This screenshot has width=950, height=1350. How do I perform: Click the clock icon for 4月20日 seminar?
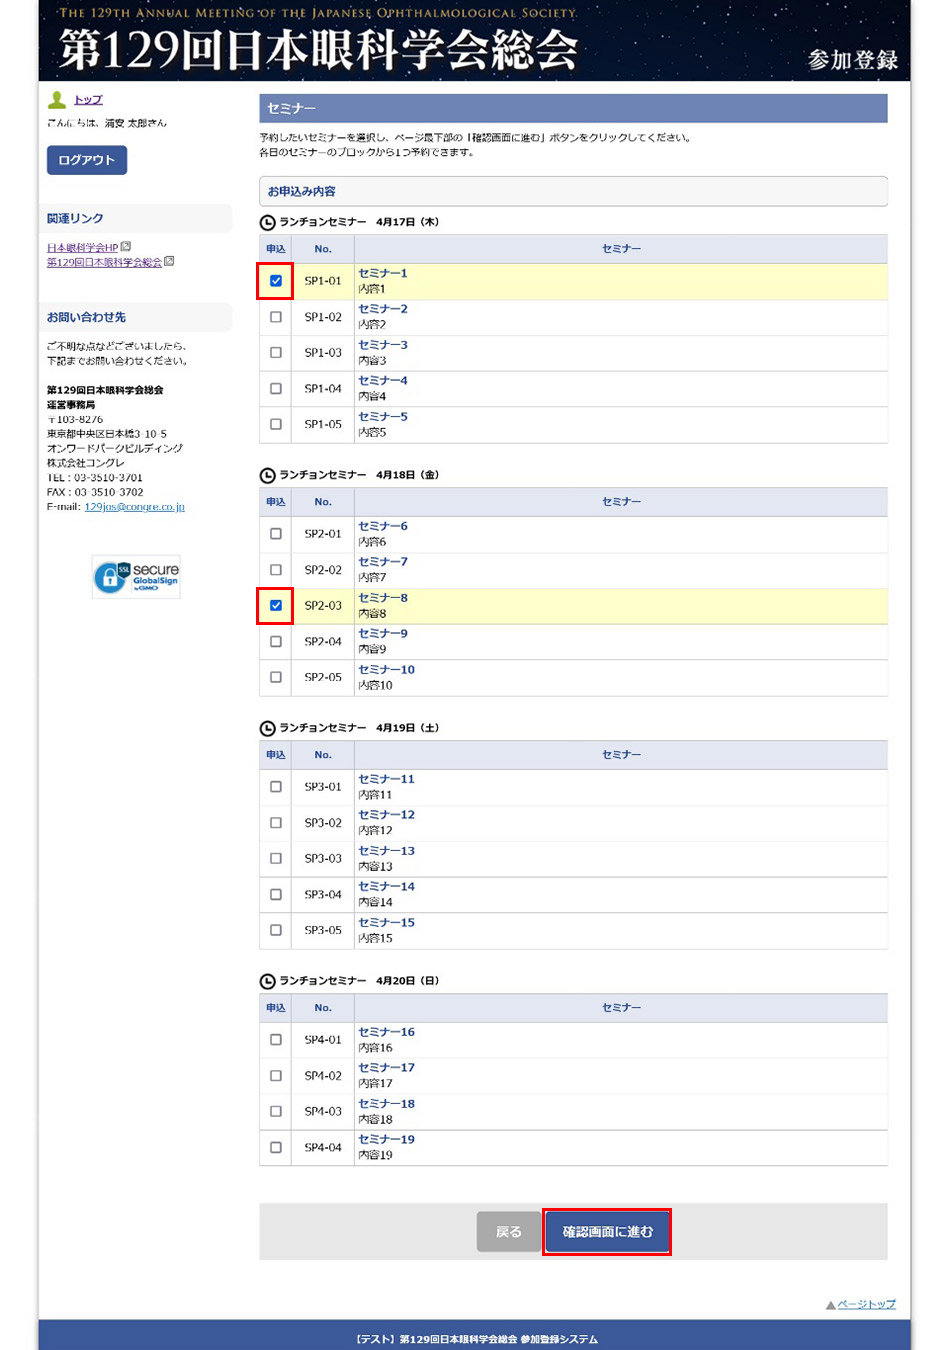coord(267,982)
